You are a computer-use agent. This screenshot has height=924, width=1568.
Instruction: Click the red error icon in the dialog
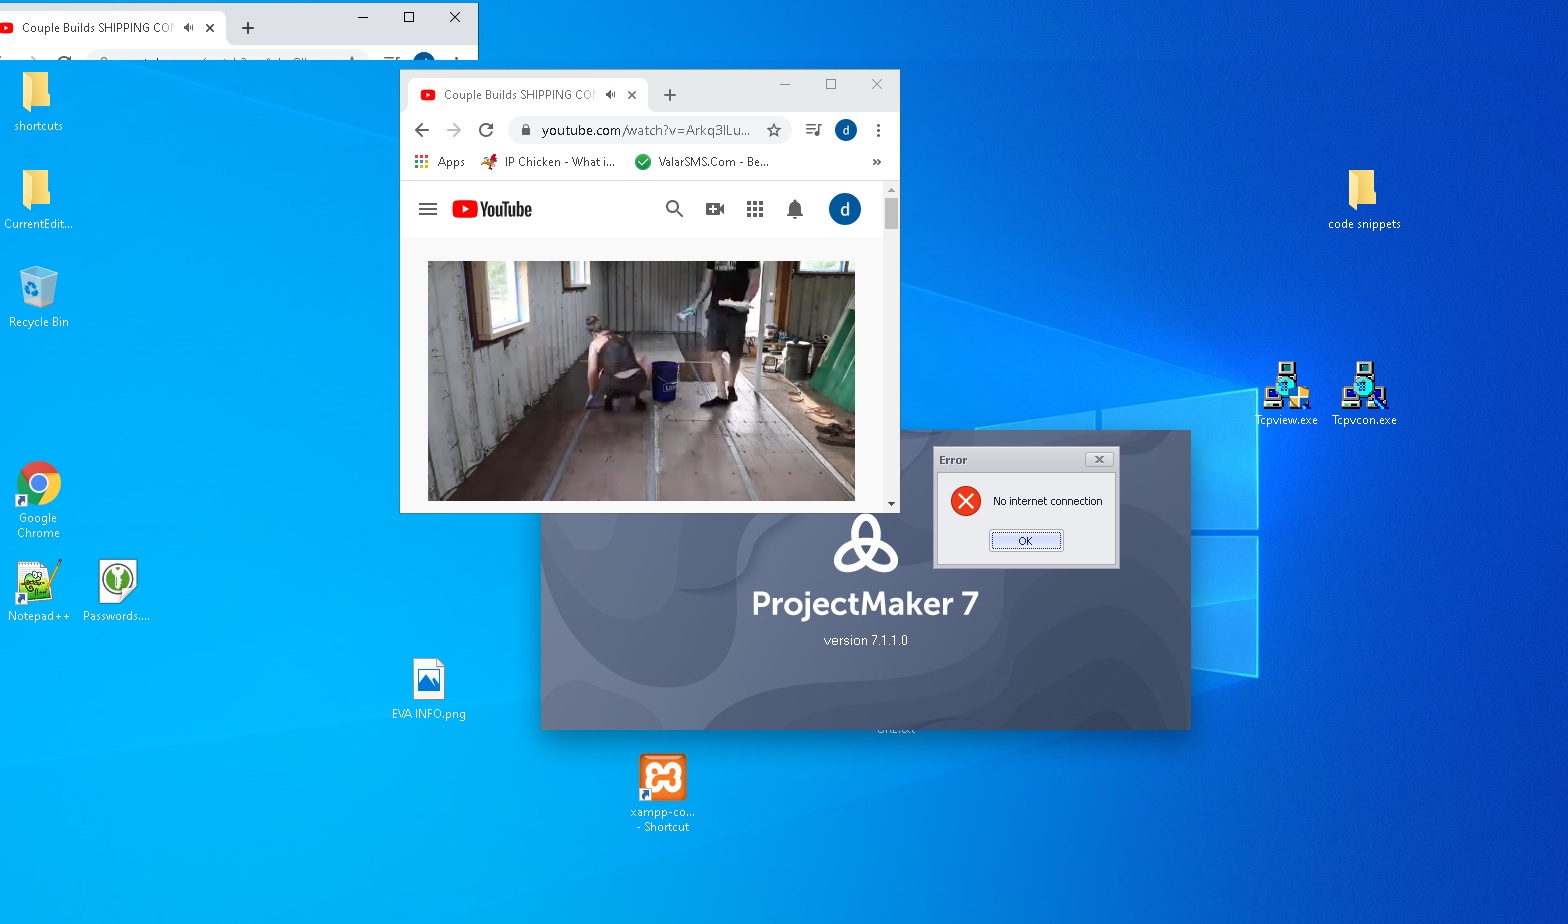point(966,501)
